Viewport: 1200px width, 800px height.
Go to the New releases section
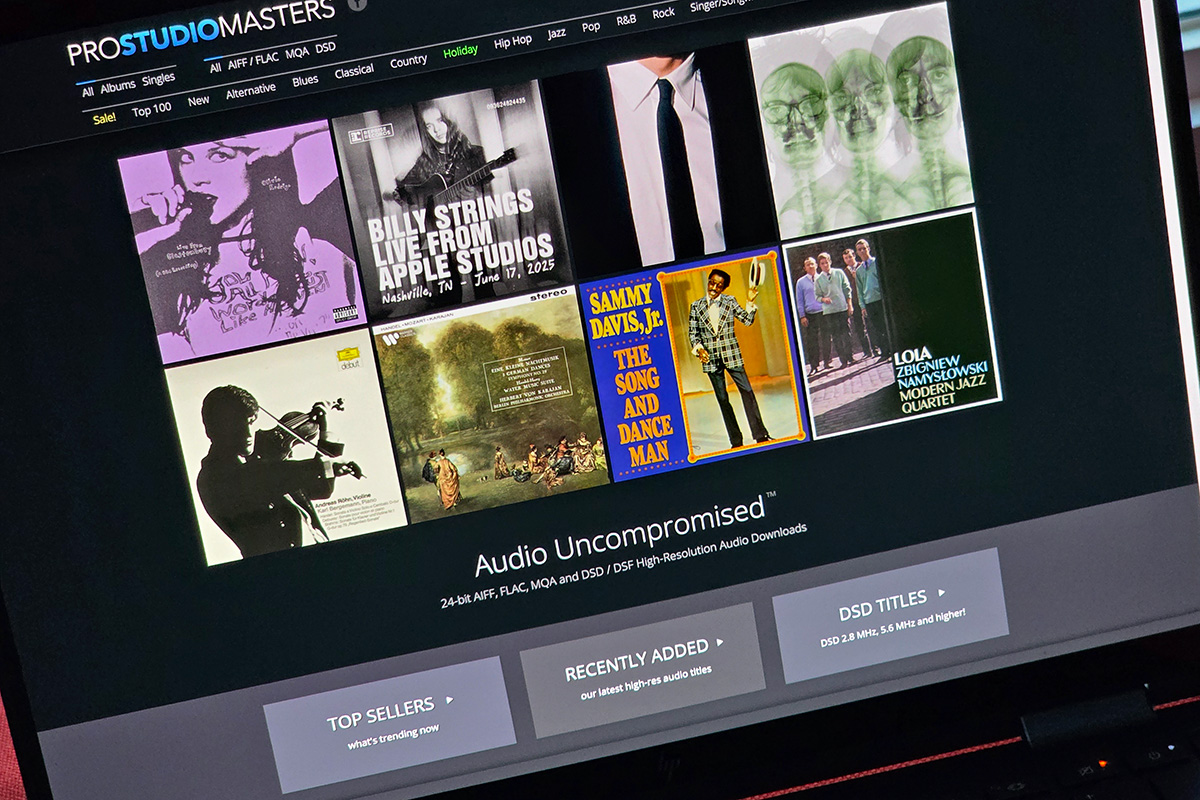point(199,100)
